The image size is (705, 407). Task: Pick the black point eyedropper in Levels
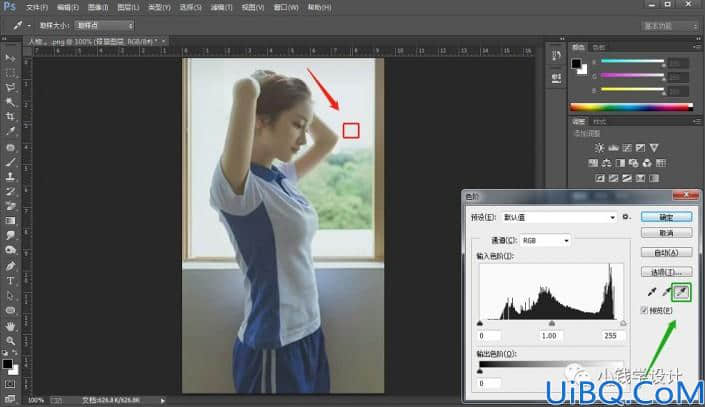[651, 292]
